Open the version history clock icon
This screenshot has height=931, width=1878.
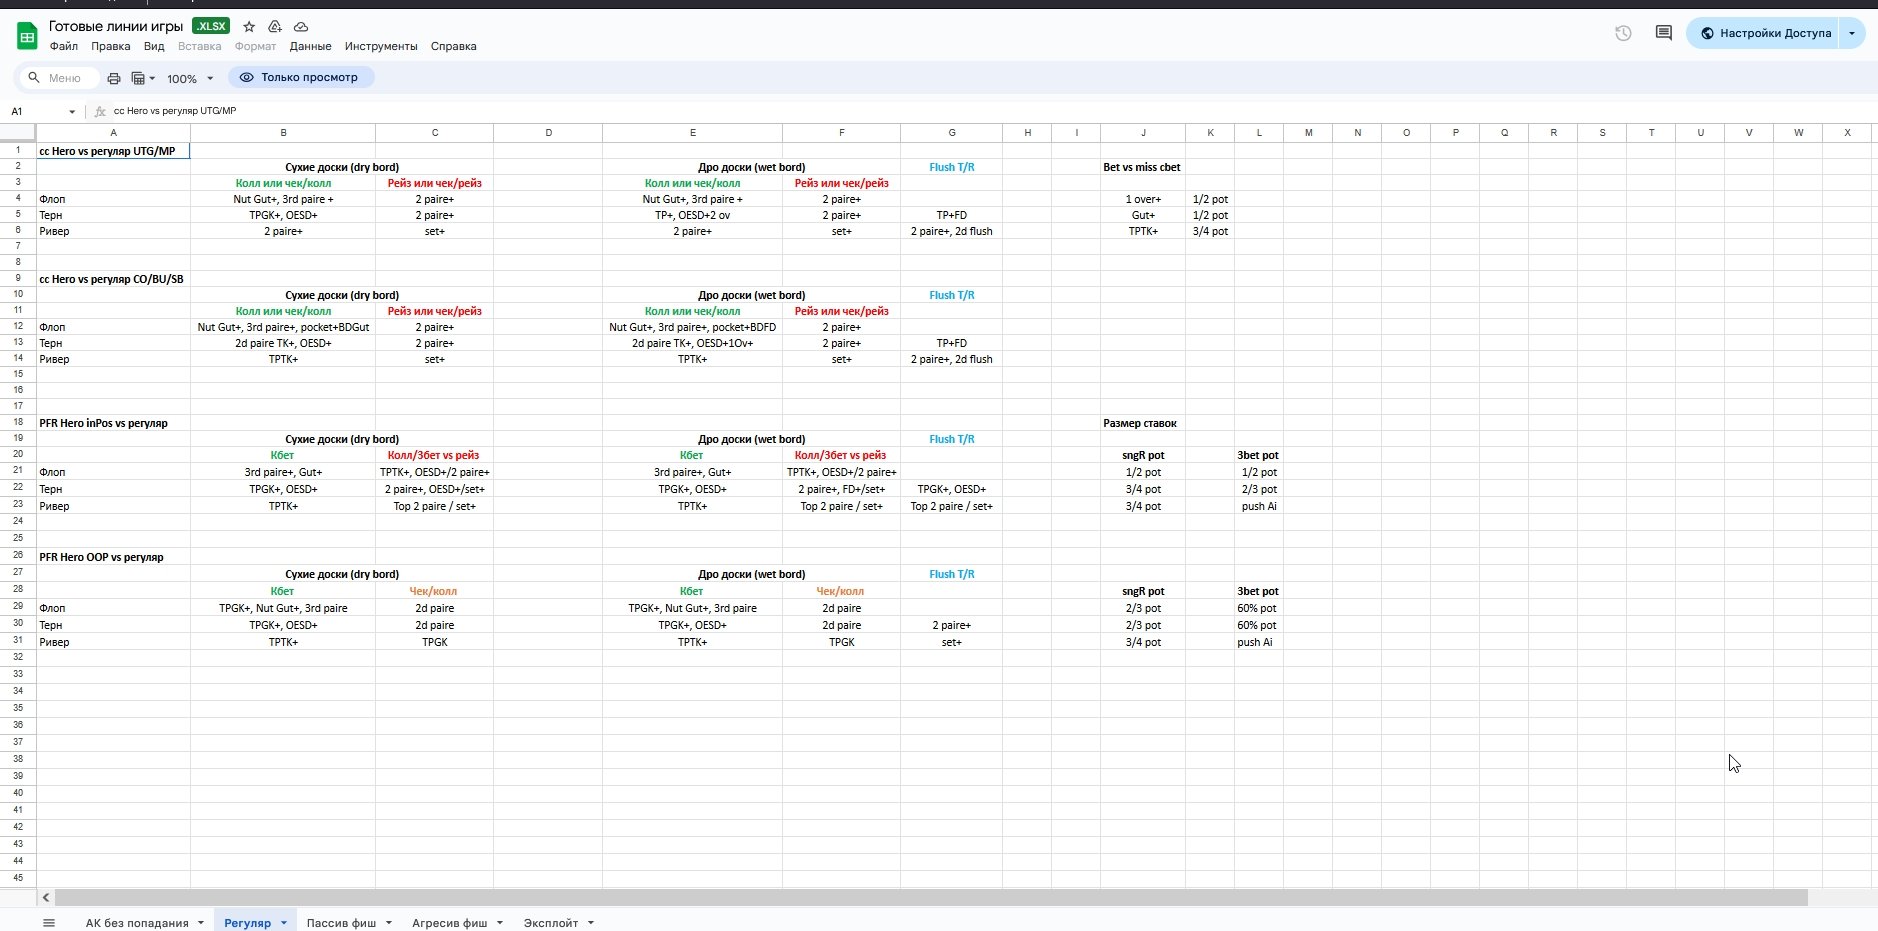pyautogui.click(x=1623, y=33)
